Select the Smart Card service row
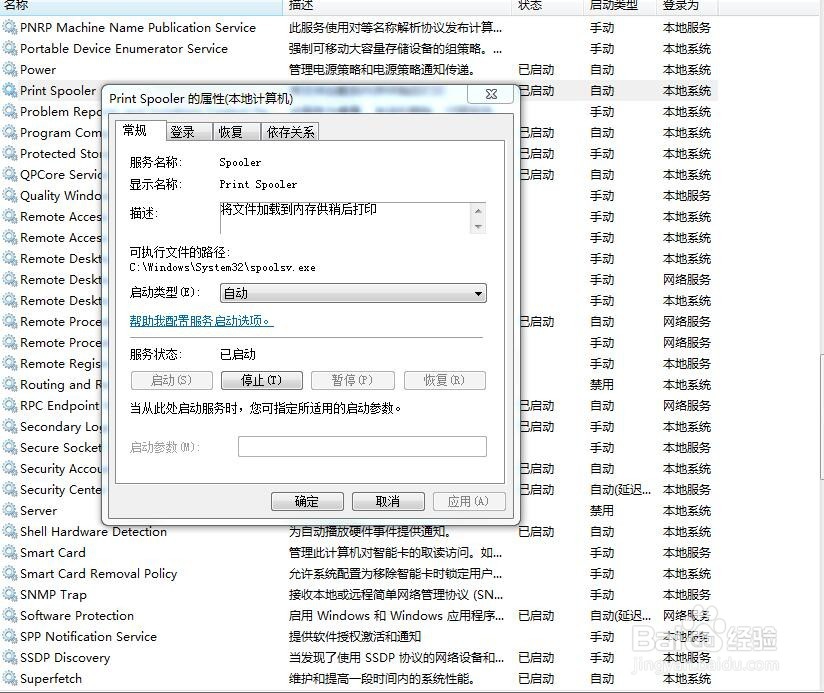Viewport: 824px width, 693px height. [359, 552]
